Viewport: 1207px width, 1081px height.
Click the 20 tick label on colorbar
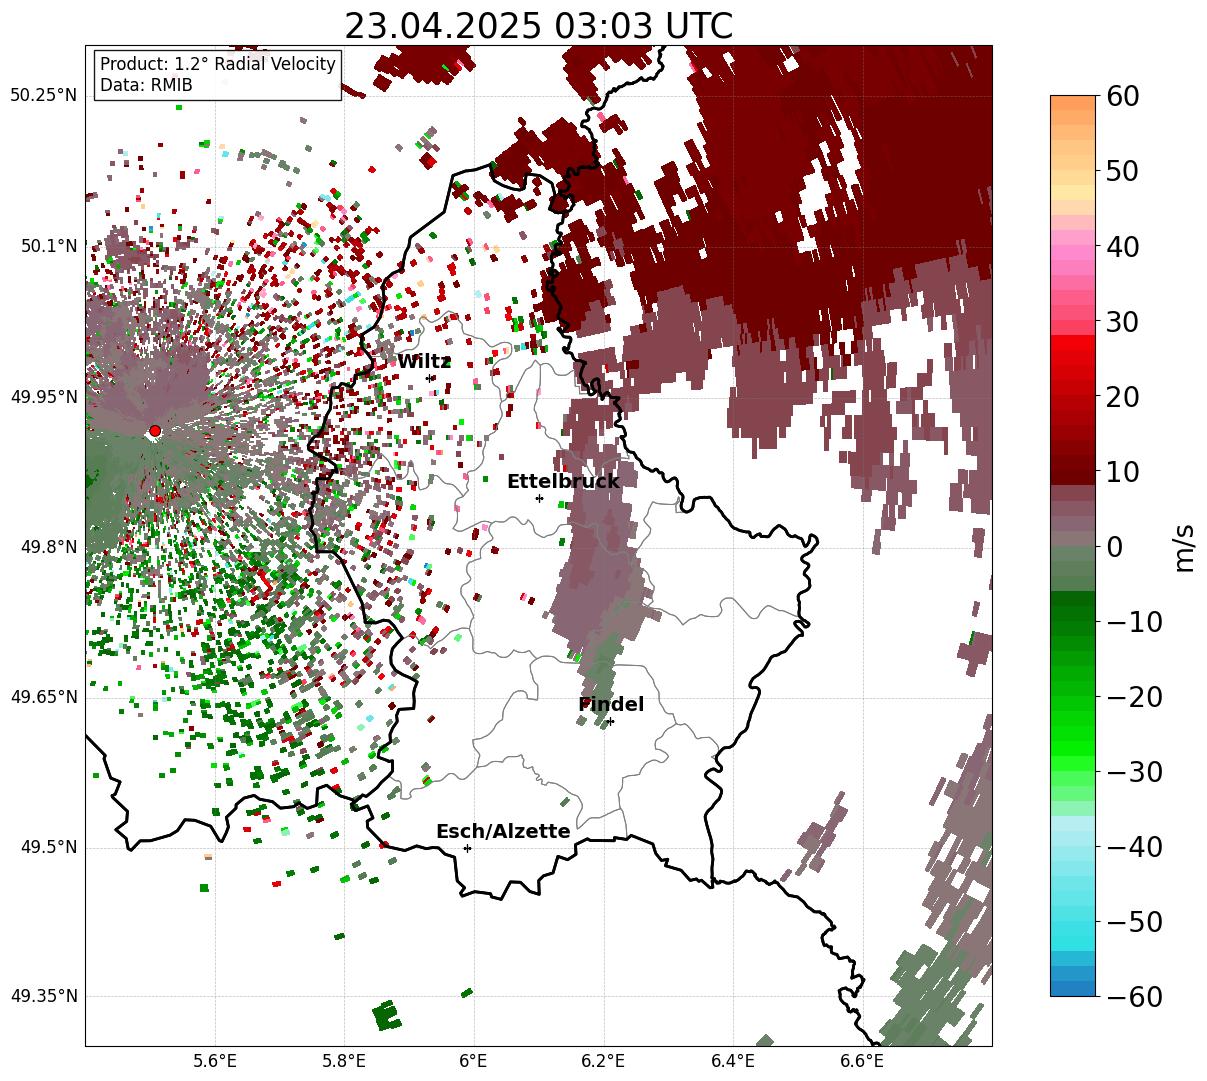(x=1123, y=397)
